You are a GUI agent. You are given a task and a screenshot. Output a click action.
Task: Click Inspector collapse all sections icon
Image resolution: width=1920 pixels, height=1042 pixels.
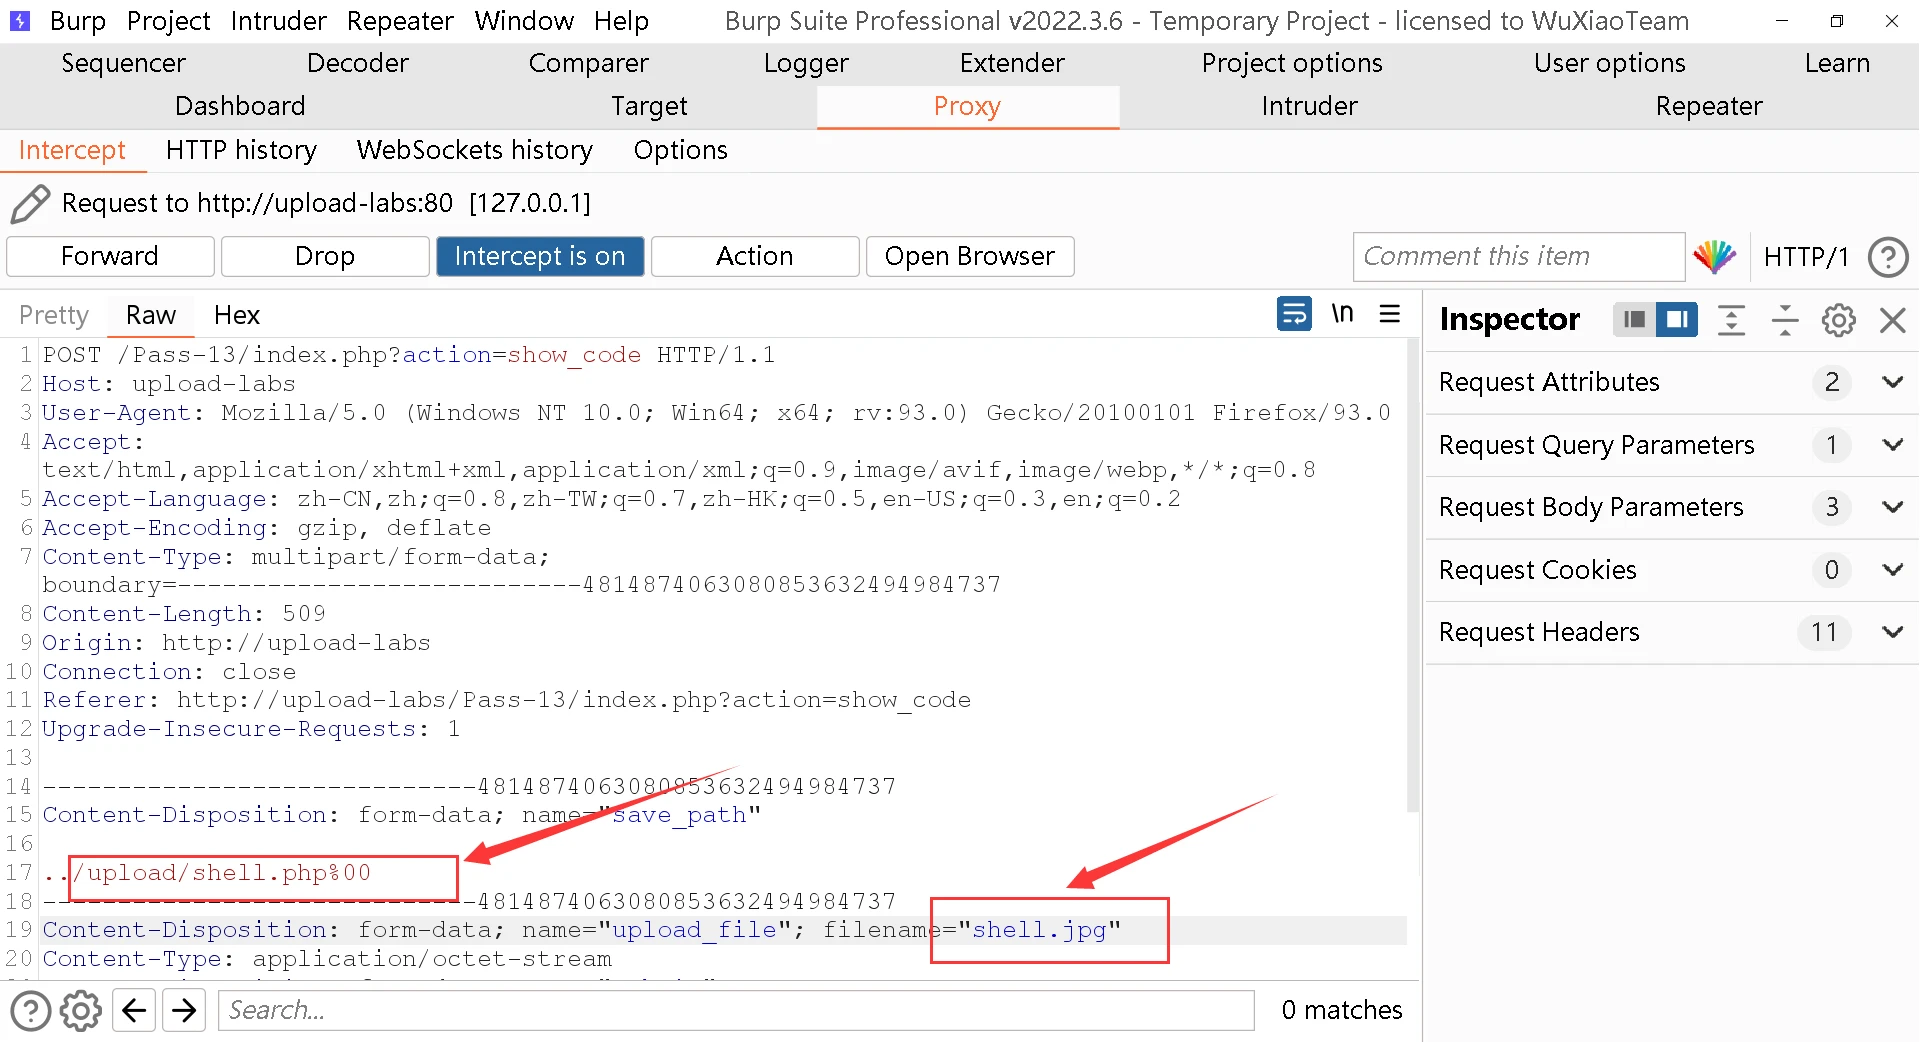click(1785, 320)
